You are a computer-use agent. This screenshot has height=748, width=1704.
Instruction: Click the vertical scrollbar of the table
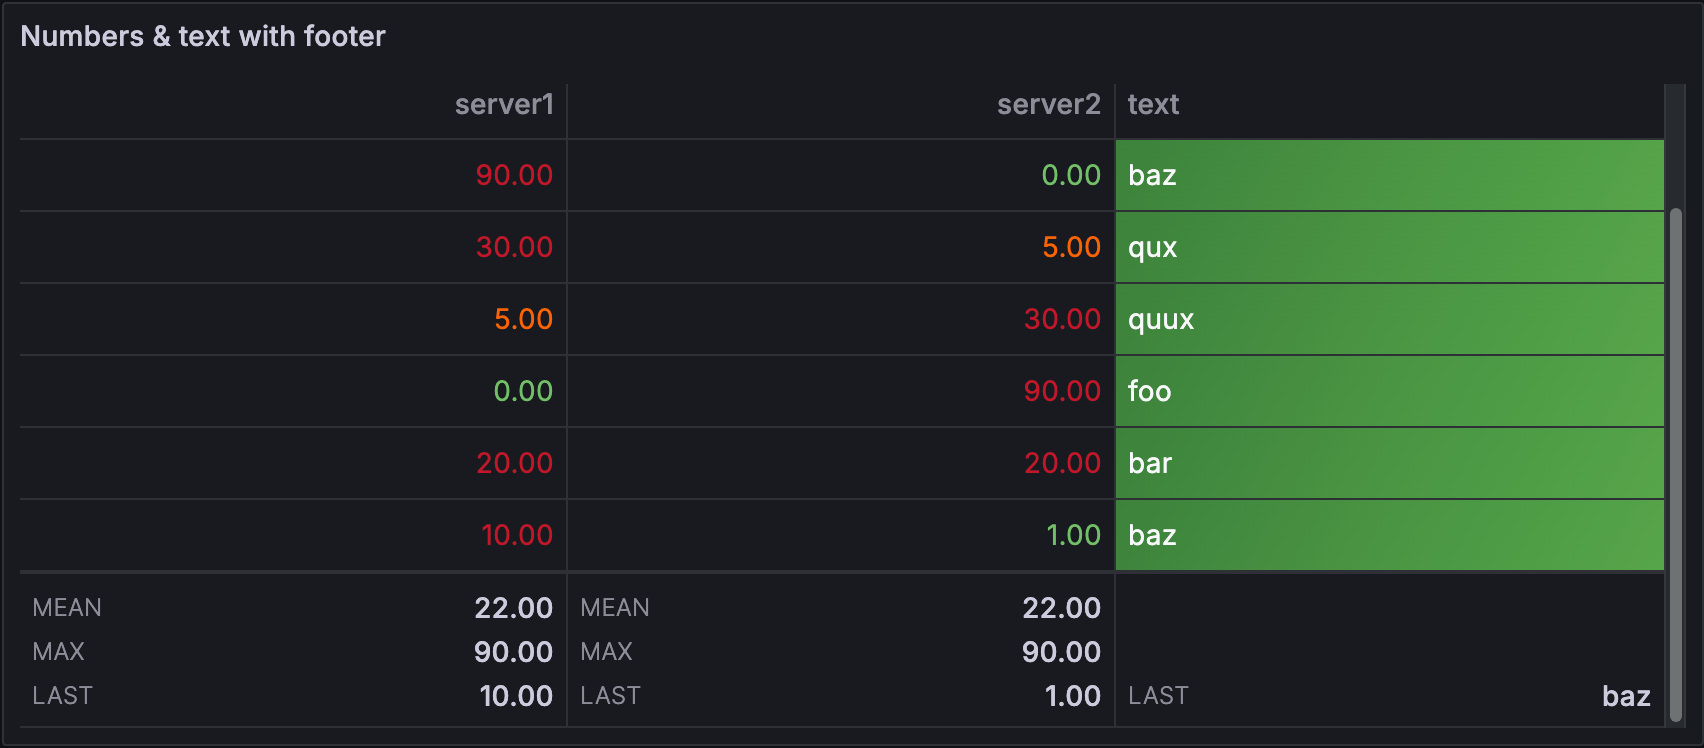[1675, 460]
